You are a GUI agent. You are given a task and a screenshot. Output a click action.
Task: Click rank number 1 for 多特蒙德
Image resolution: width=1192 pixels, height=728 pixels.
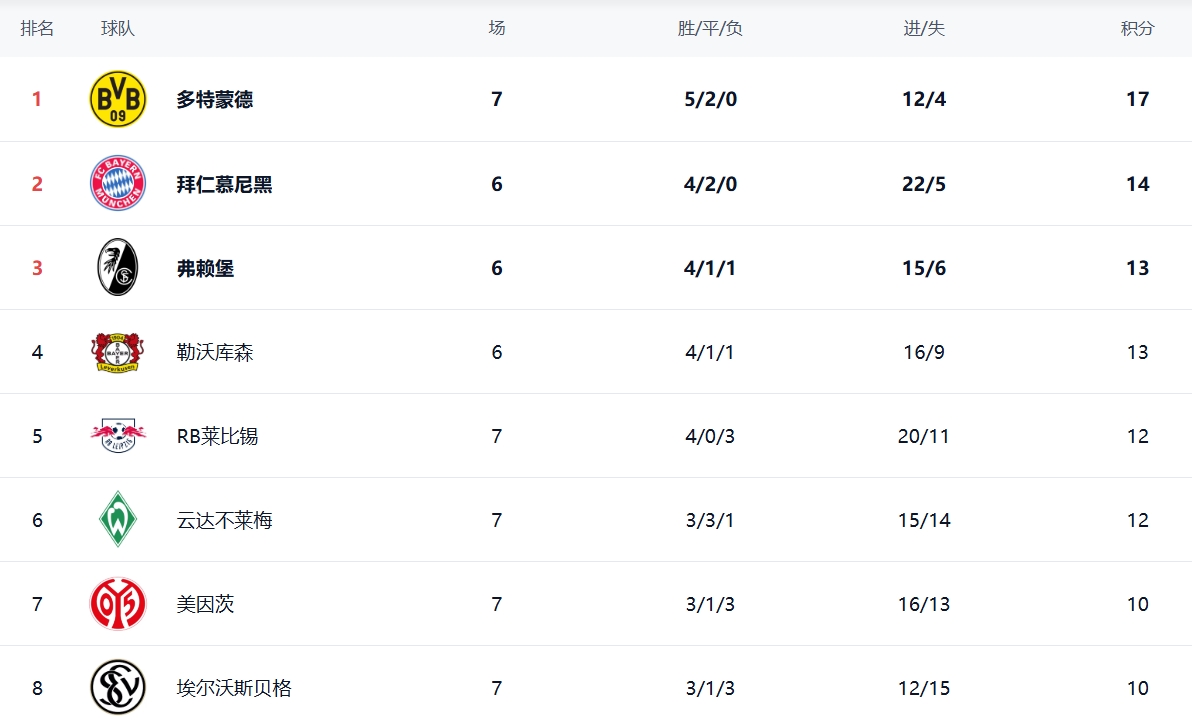coord(36,100)
